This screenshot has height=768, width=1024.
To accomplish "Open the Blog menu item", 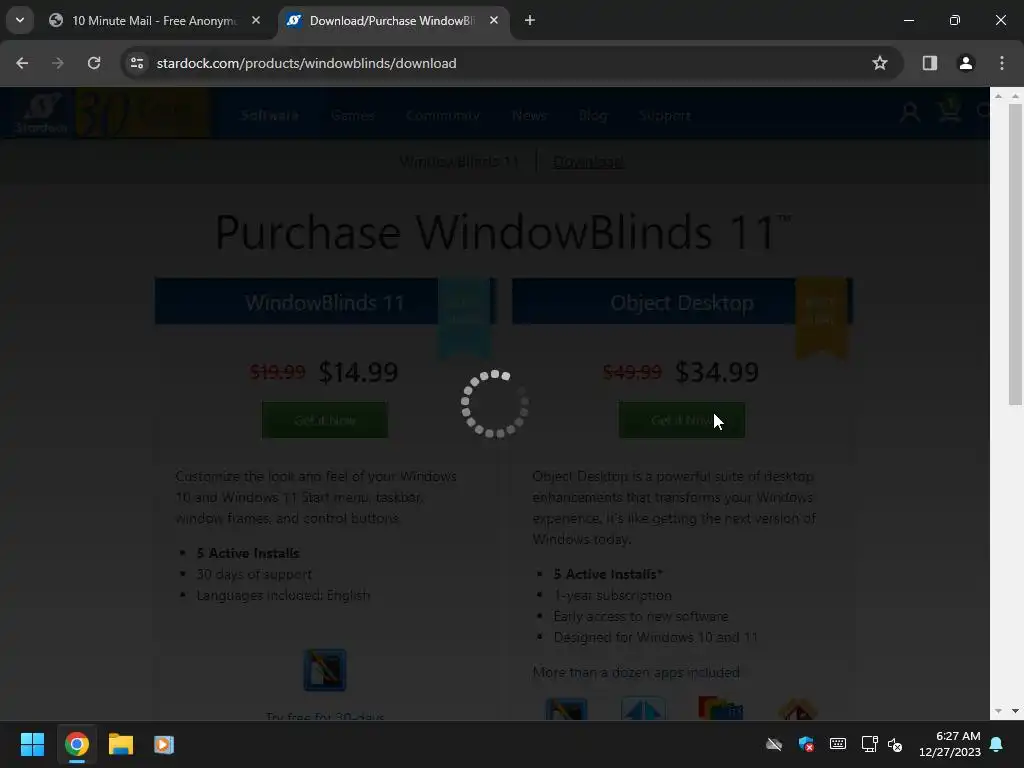I will (593, 116).
